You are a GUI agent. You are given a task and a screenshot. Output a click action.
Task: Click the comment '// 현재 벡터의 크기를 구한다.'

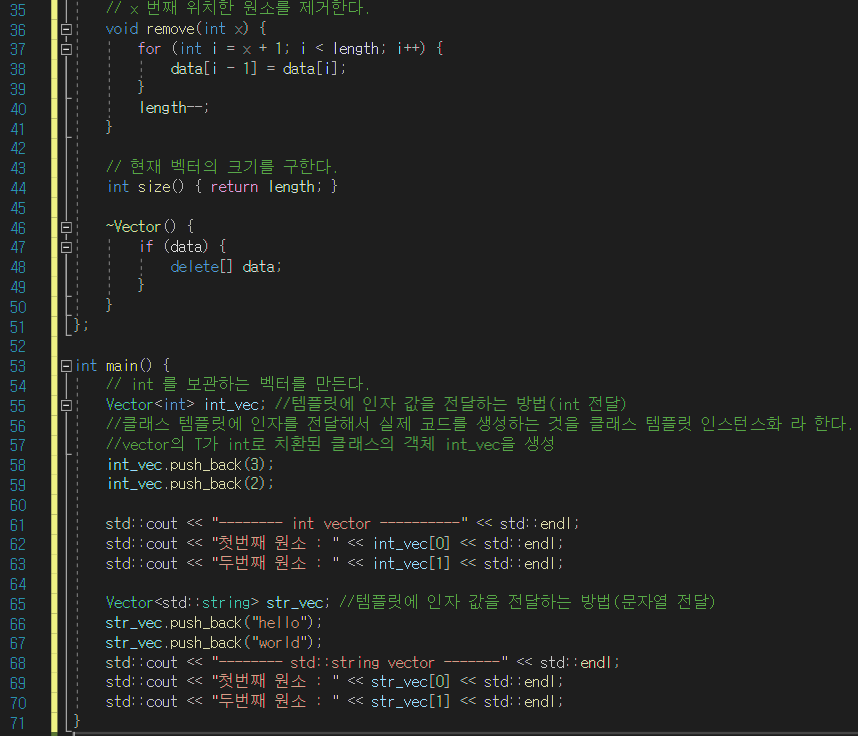pyautogui.click(x=222, y=166)
